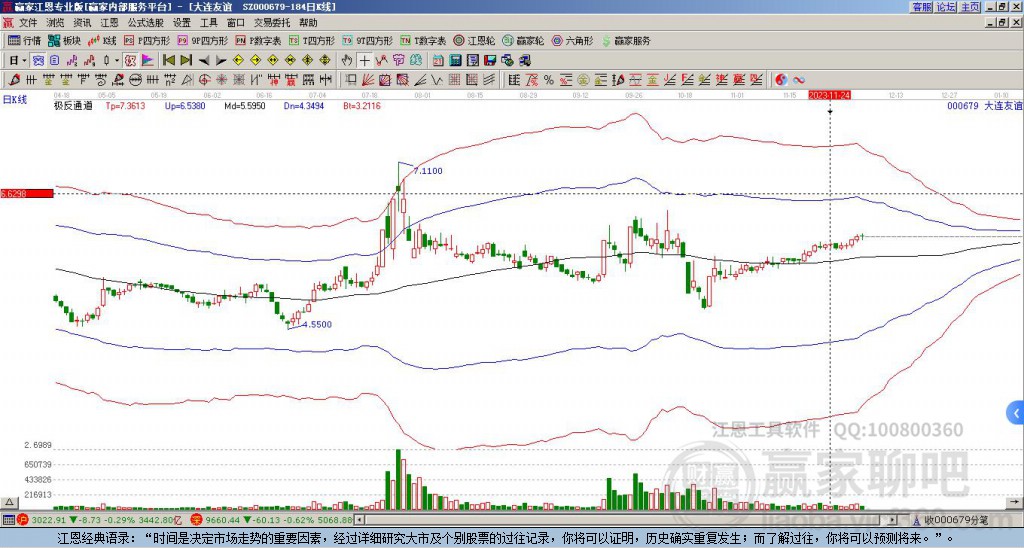Screen dimensions: 1024x548
Task: Click the percent % retracement tool
Action: point(549,80)
